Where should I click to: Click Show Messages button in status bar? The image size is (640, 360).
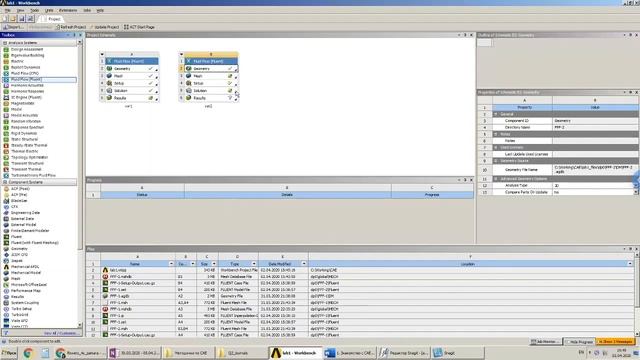(616, 341)
